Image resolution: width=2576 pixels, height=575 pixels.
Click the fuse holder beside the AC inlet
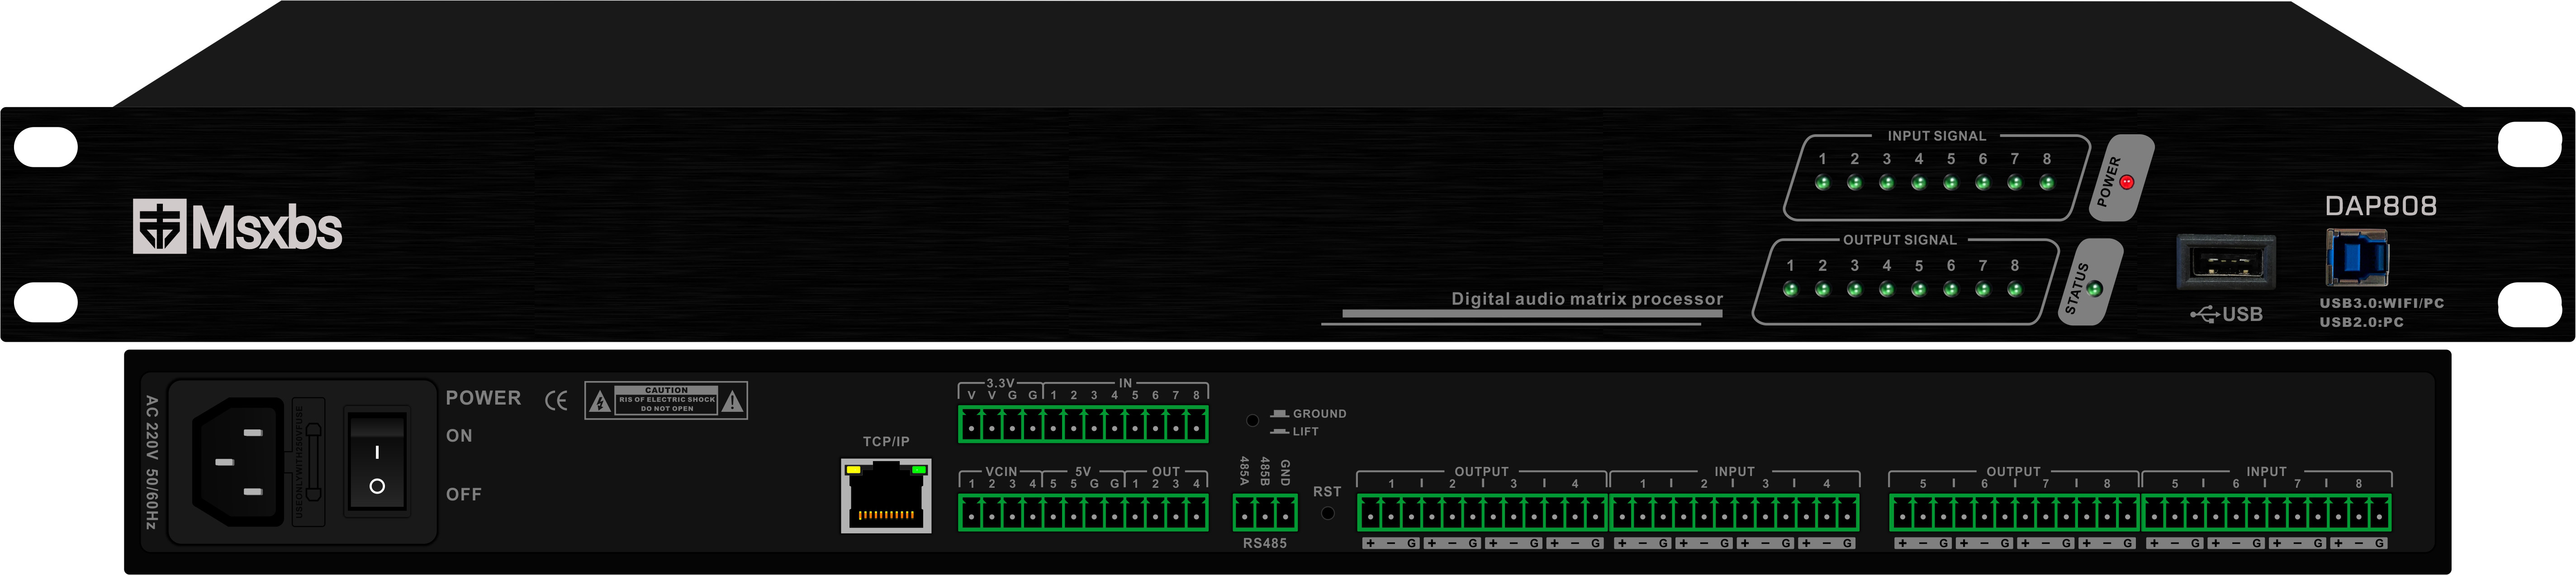[309, 462]
